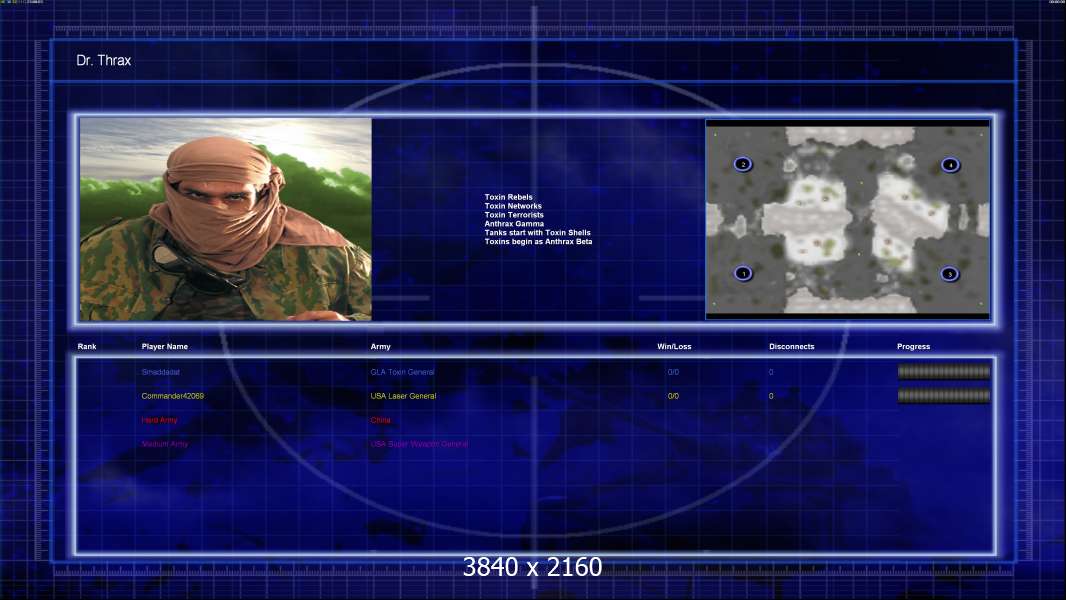Click start position marker 1 on map
The height and width of the screenshot is (600, 1066).
pos(743,273)
